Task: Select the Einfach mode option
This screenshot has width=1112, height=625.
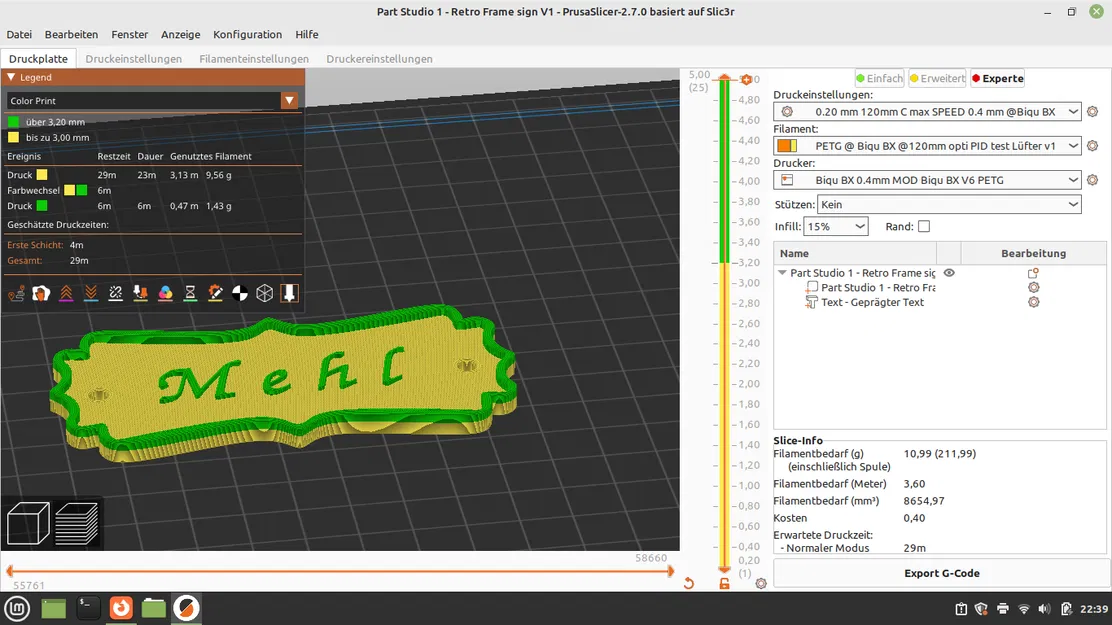Action: click(x=879, y=78)
